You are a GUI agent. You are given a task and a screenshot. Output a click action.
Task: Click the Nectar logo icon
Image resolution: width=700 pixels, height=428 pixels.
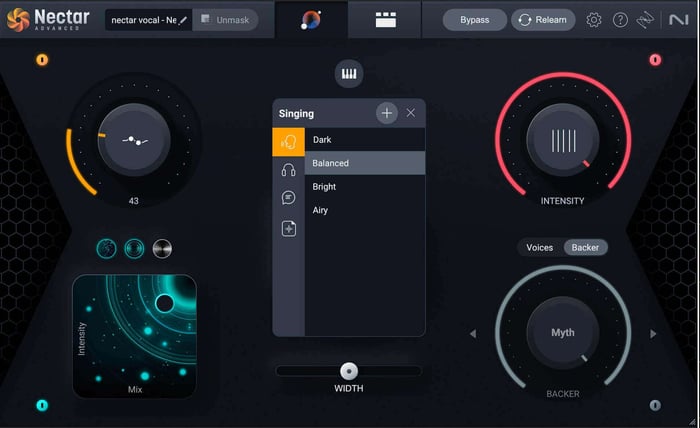tap(18, 20)
